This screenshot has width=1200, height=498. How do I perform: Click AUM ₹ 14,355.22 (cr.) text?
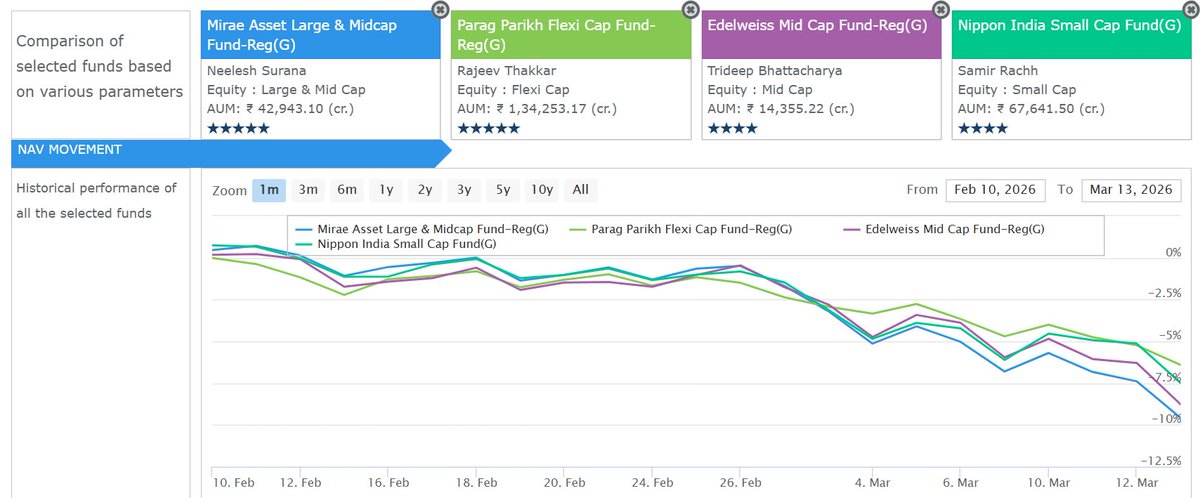[x=781, y=109]
